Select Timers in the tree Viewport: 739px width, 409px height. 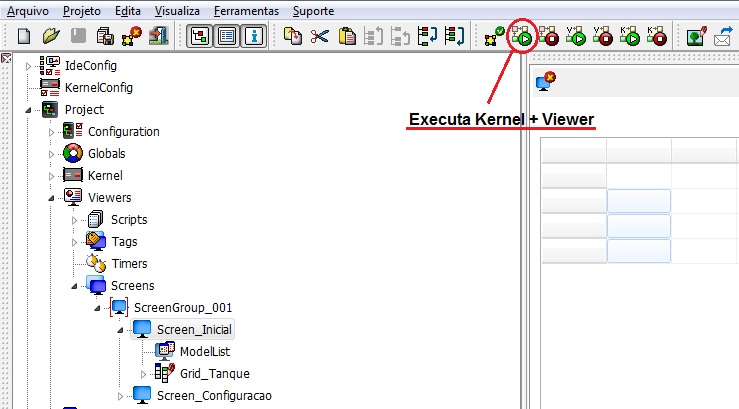pos(129,263)
